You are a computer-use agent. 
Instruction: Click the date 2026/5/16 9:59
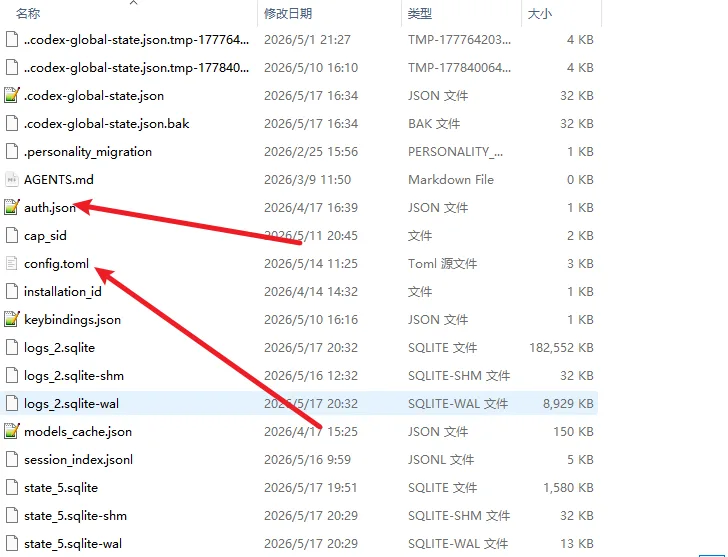click(x=307, y=460)
